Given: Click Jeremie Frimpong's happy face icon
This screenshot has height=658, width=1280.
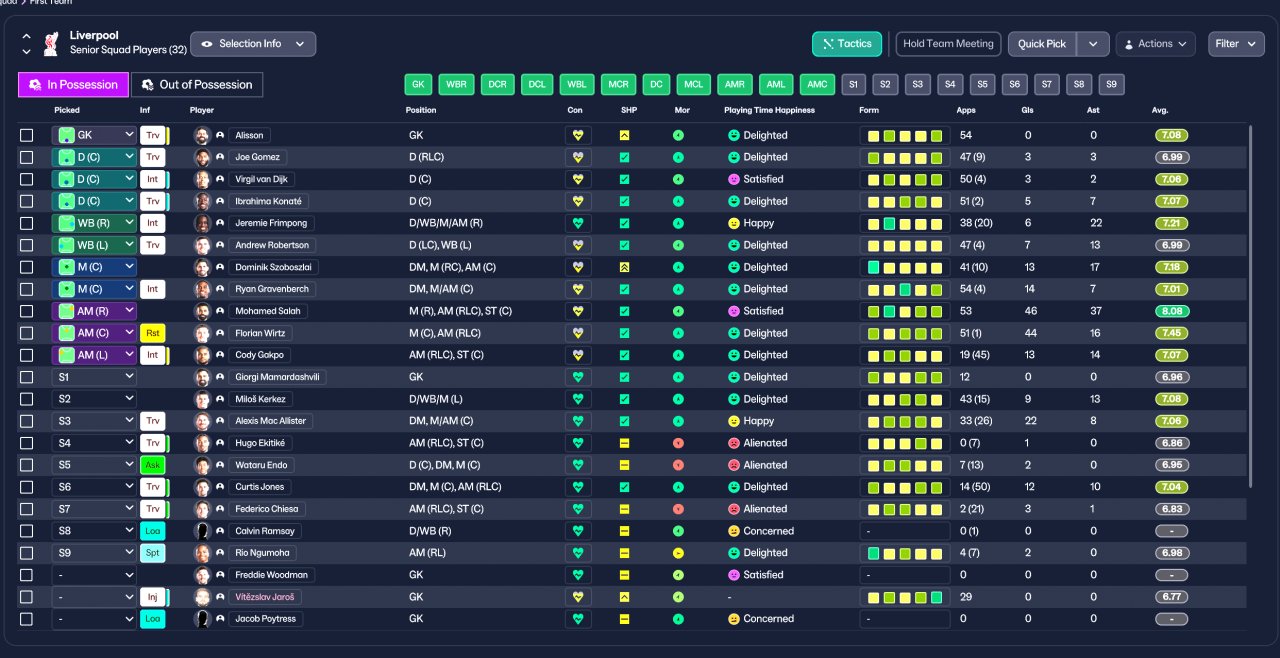Looking at the screenshot, I should tap(733, 223).
